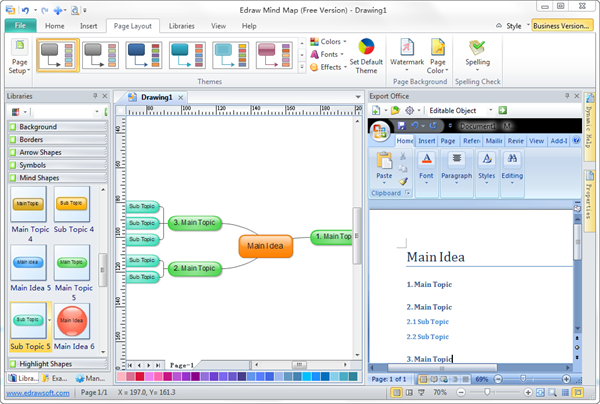Viewport: 600px width, 404px height.
Task: Switch to the Exa... bottom panel tab
Action: 56,378
